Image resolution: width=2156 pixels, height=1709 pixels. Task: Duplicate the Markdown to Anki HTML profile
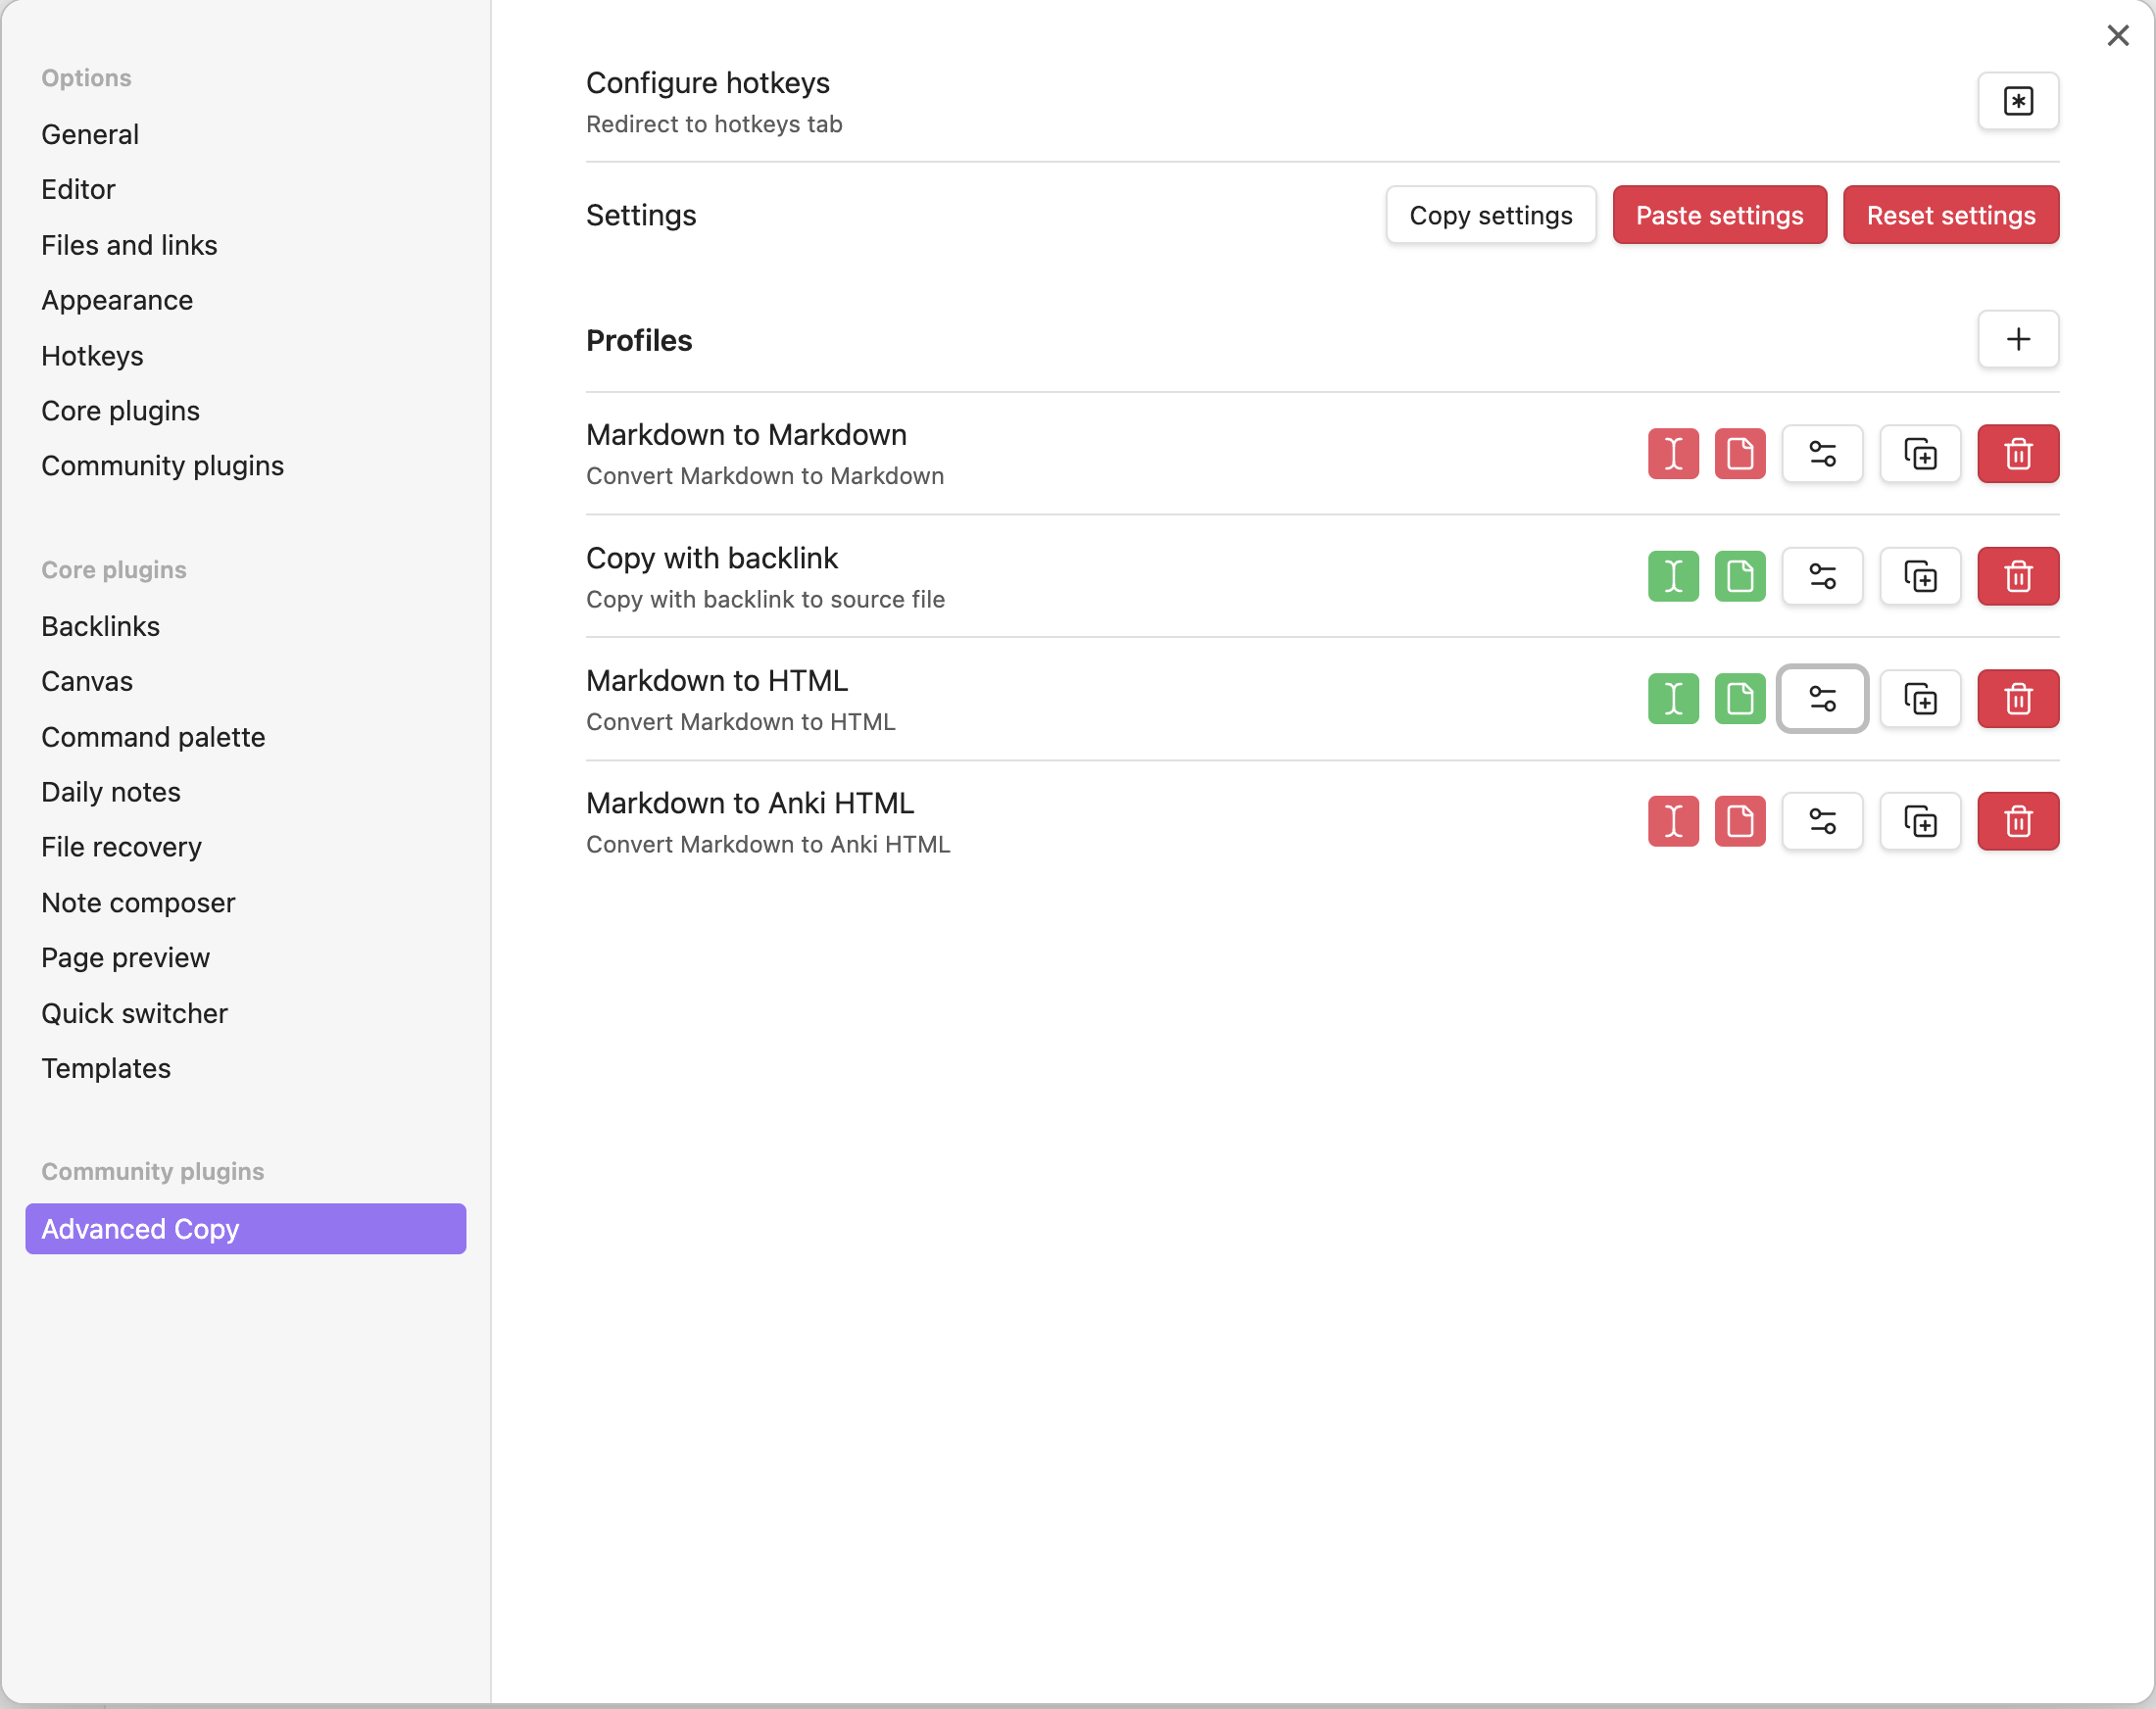click(1919, 822)
